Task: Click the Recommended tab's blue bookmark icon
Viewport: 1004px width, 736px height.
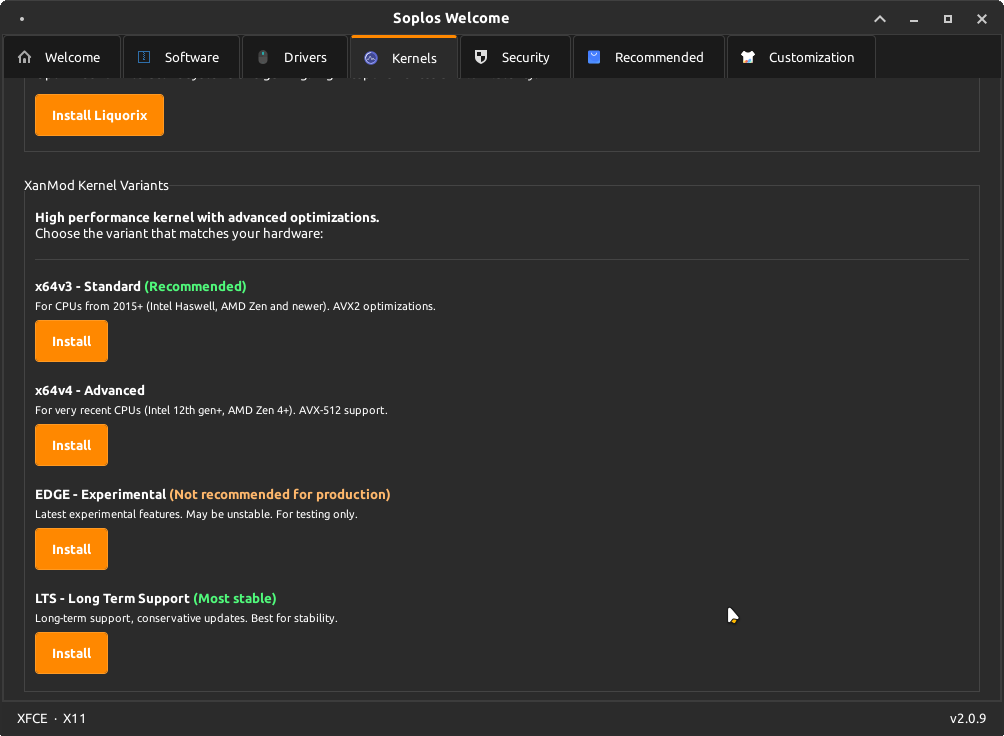Action: (594, 57)
